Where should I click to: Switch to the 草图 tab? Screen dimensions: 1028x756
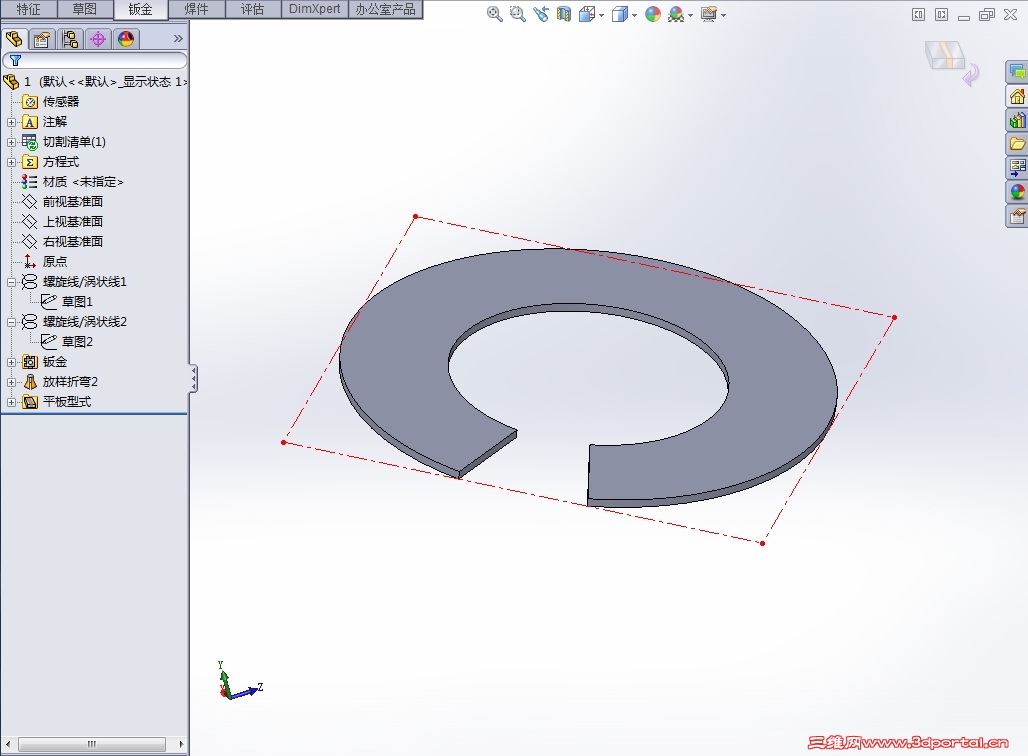pyautogui.click(x=85, y=9)
